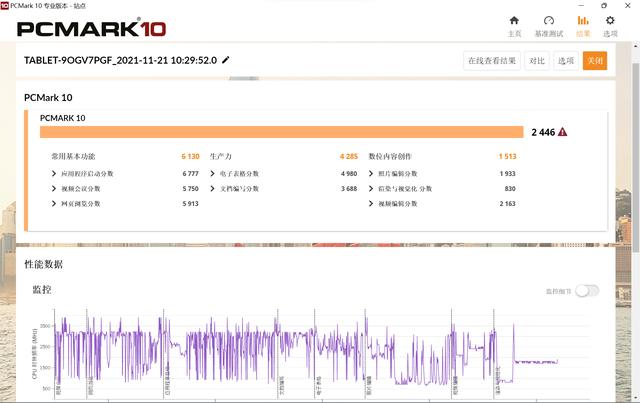Click the 选项 button beside 对比
This screenshot has height=403, width=640.
tap(566, 60)
